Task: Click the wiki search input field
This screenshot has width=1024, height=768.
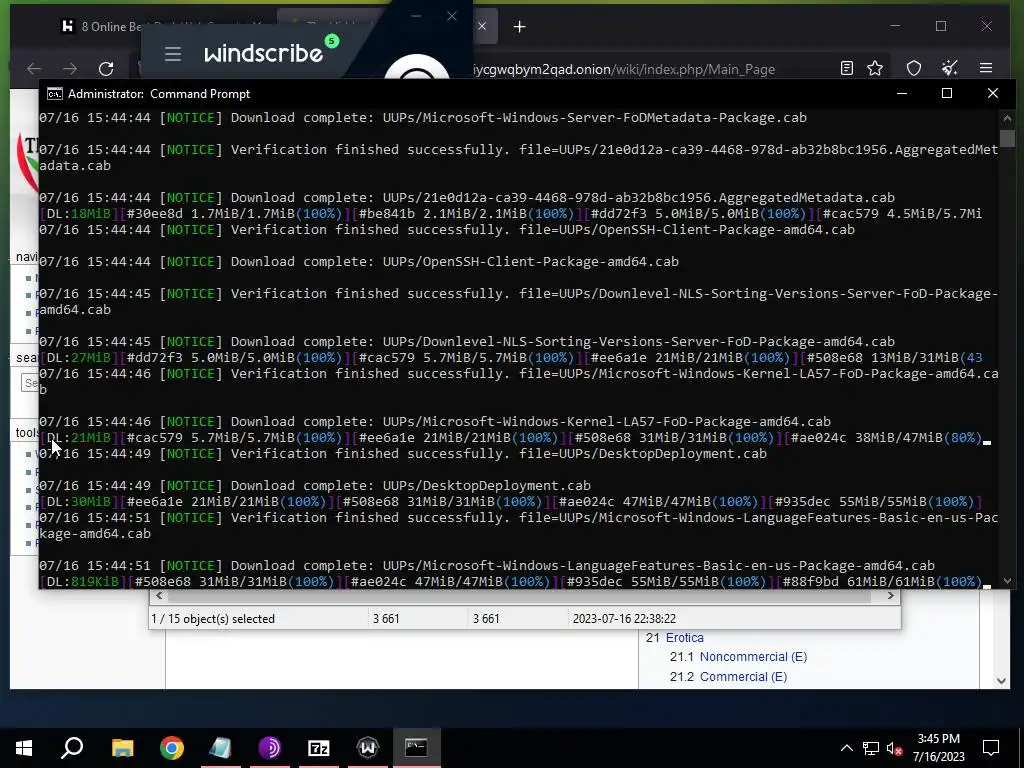Action: (x=30, y=383)
